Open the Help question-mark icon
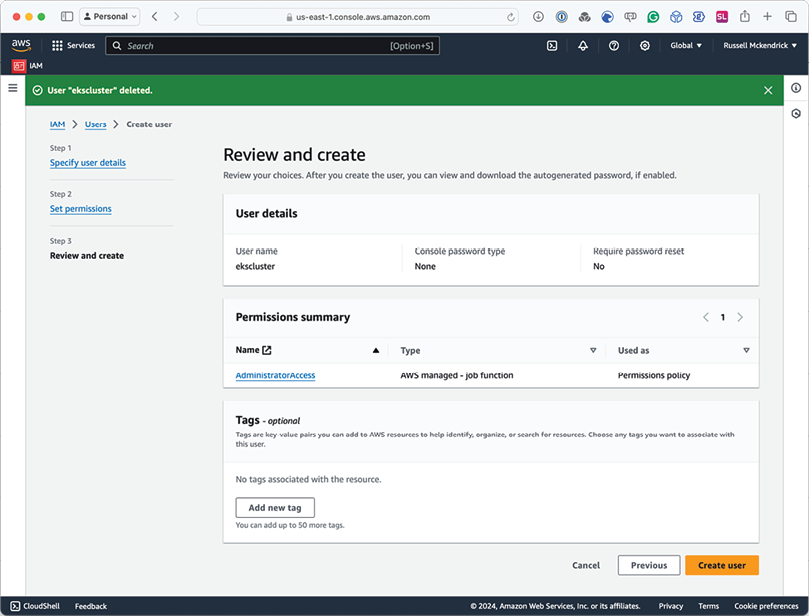Viewport: 809px width, 616px height. [x=613, y=45]
